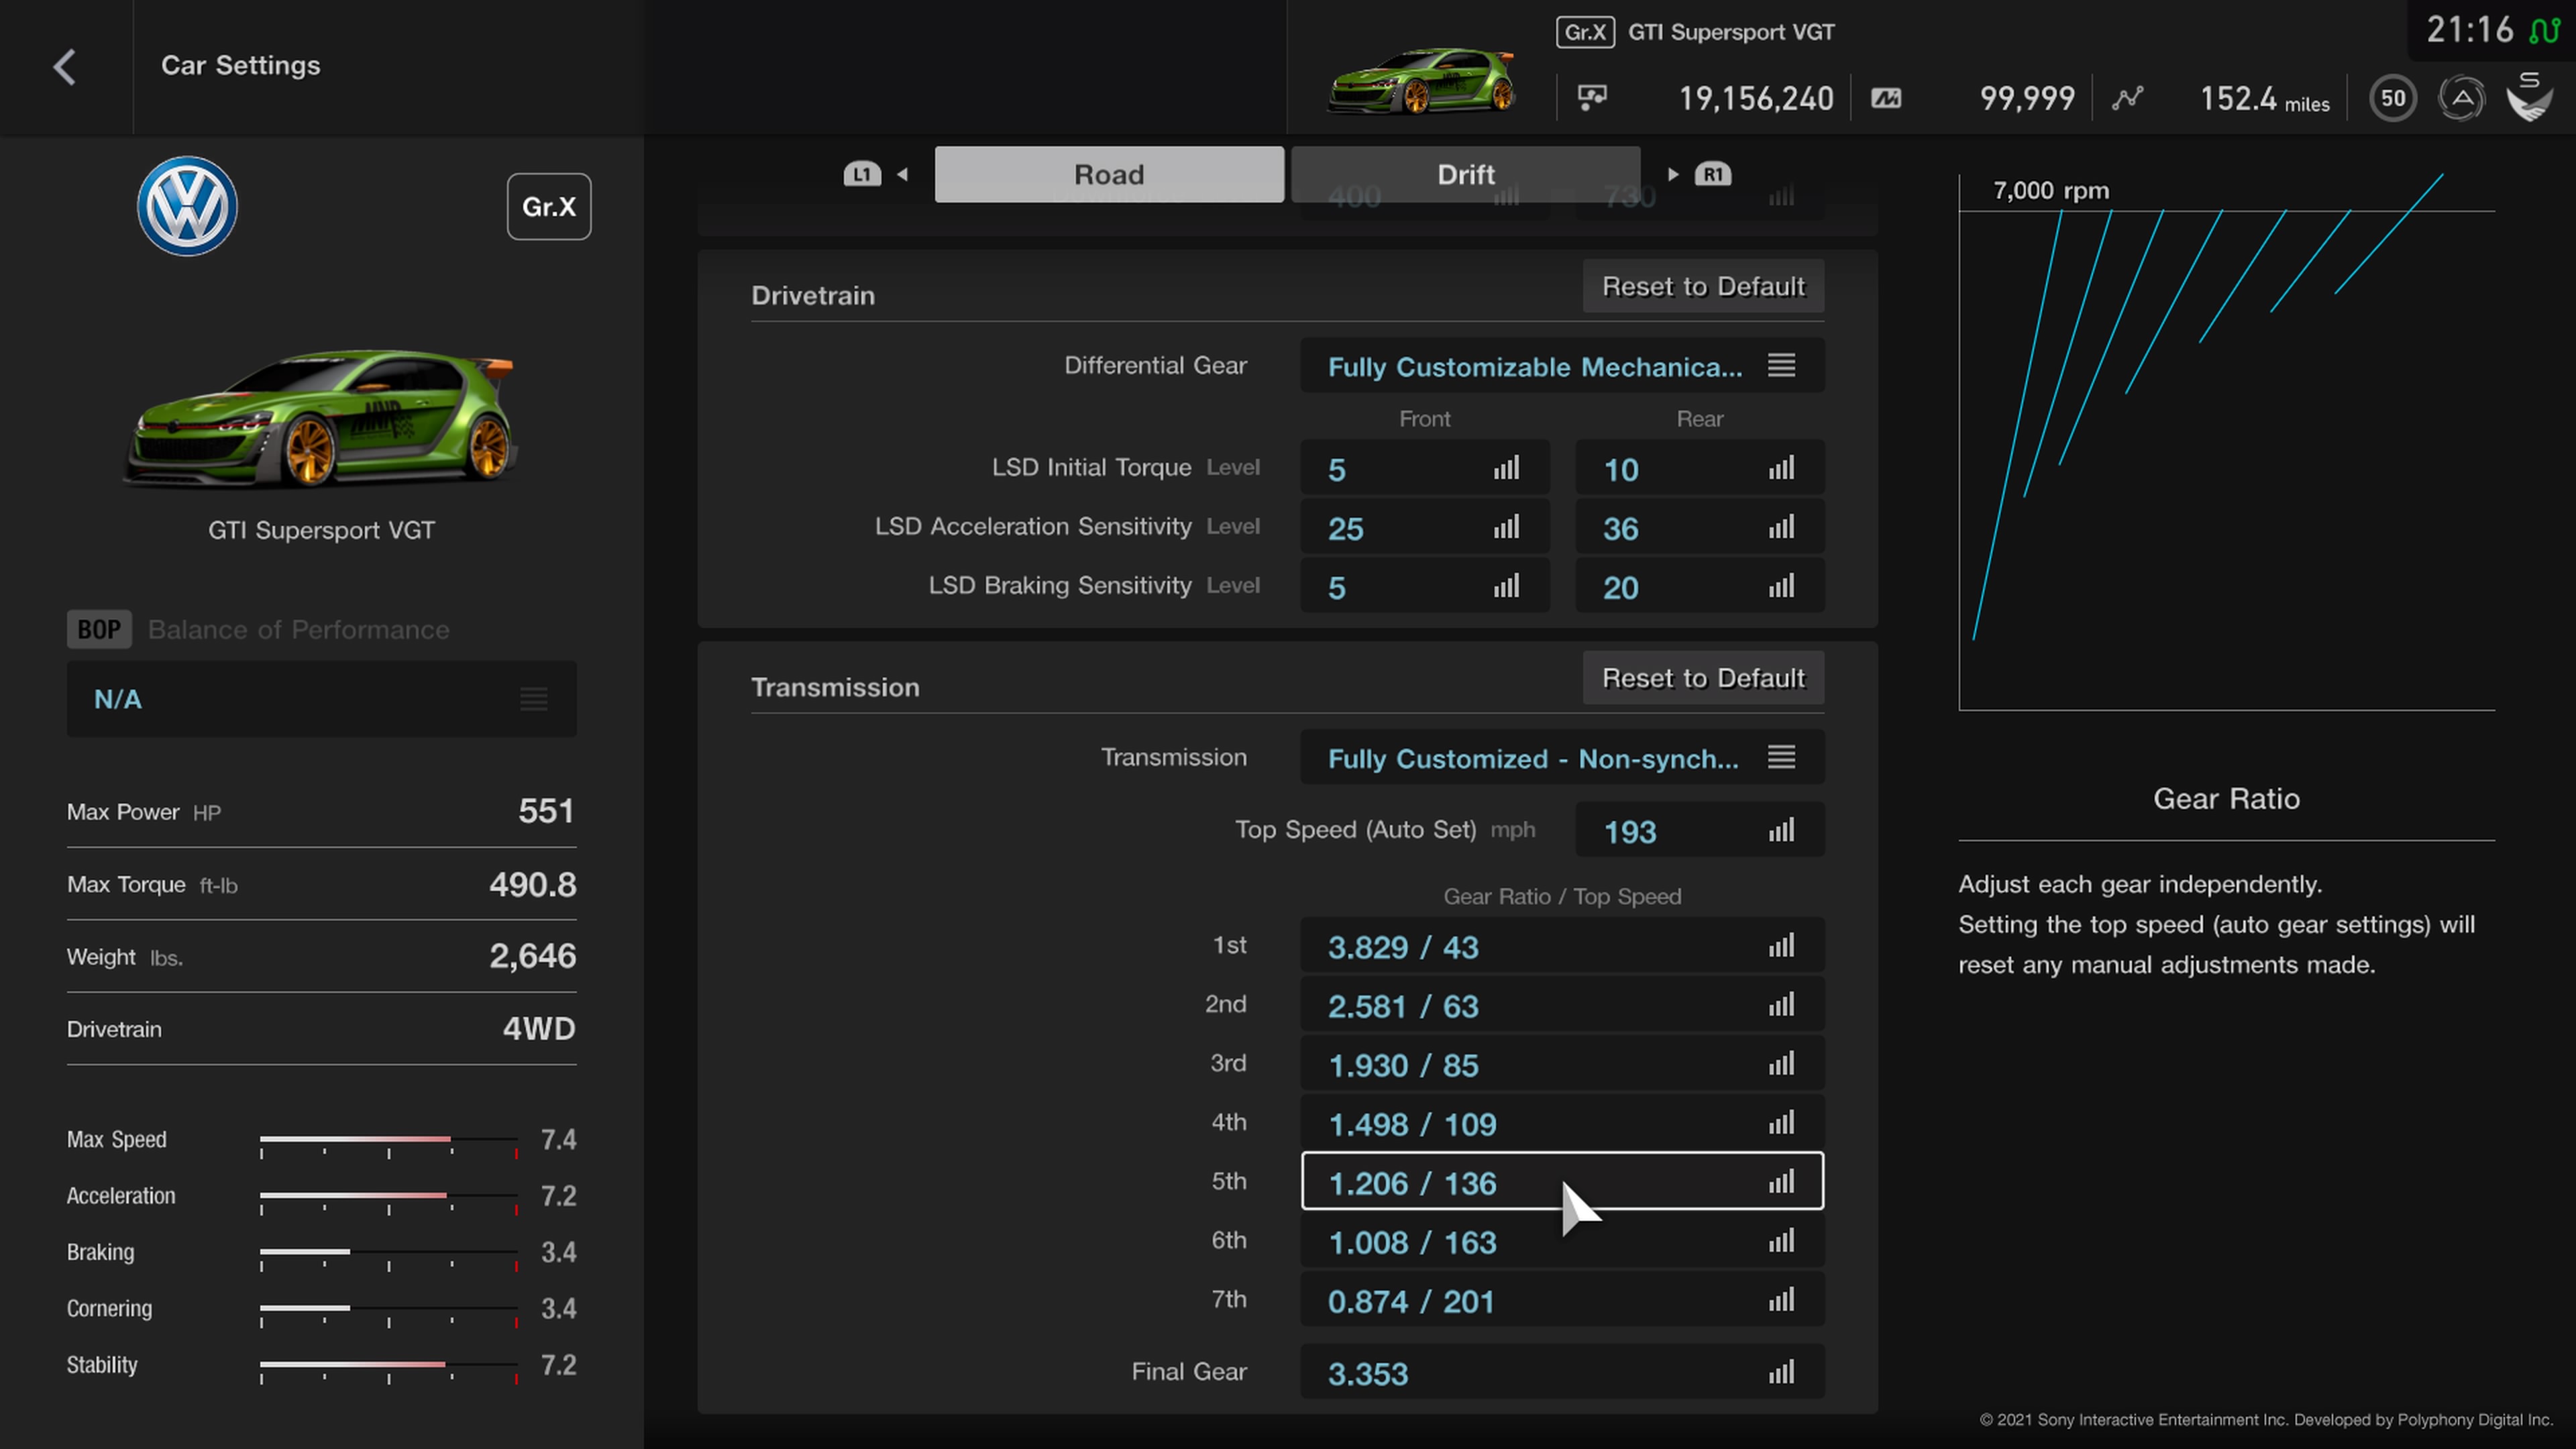
Task: Click the Car Settings page title
Action: coord(241,65)
